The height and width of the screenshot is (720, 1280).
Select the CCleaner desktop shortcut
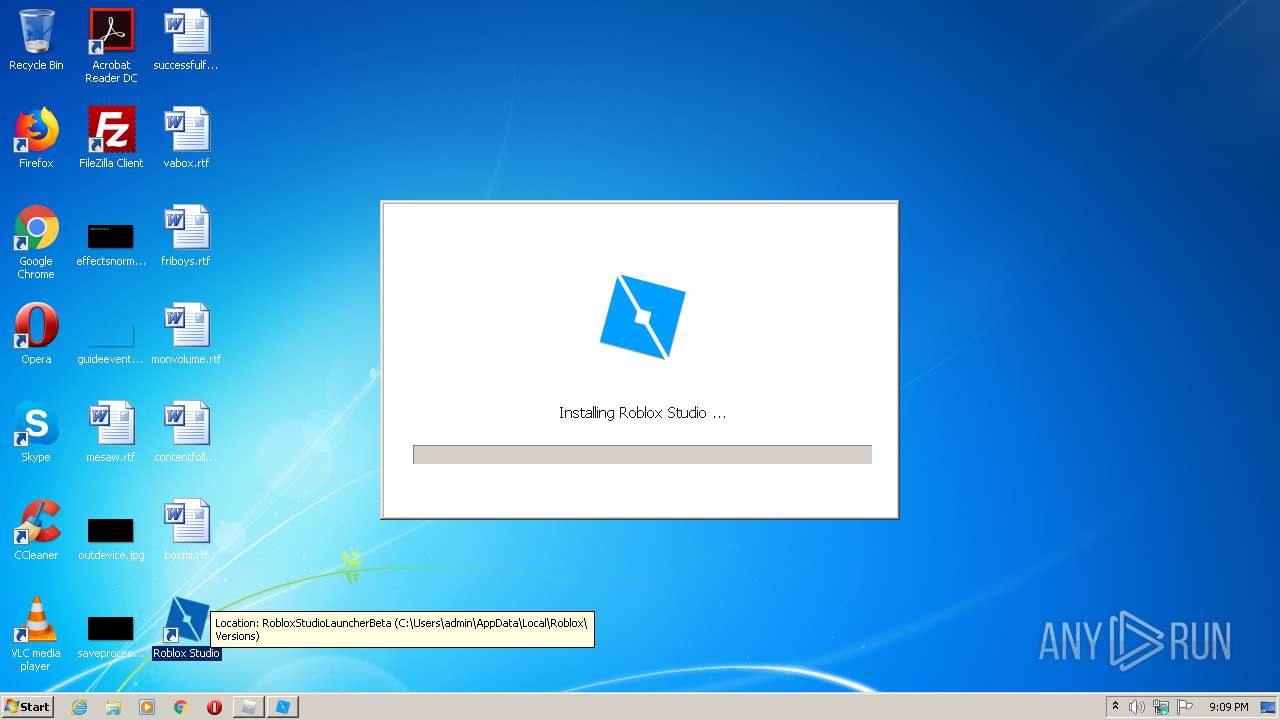point(36,530)
